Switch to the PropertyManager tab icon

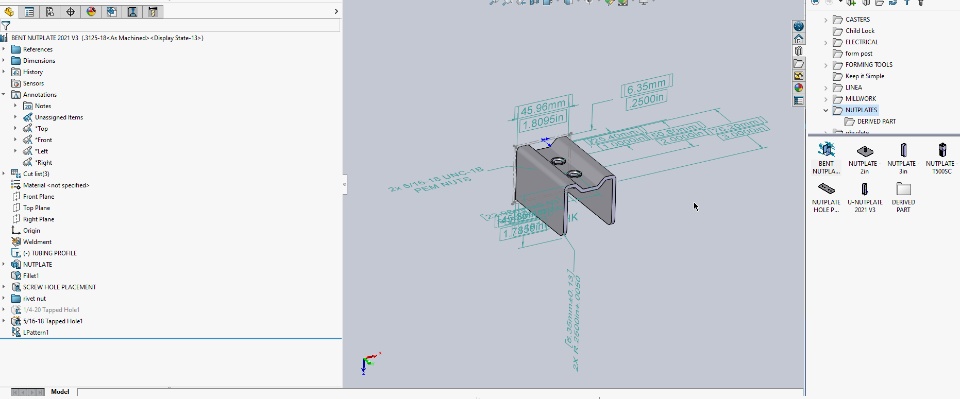pyautogui.click(x=29, y=12)
